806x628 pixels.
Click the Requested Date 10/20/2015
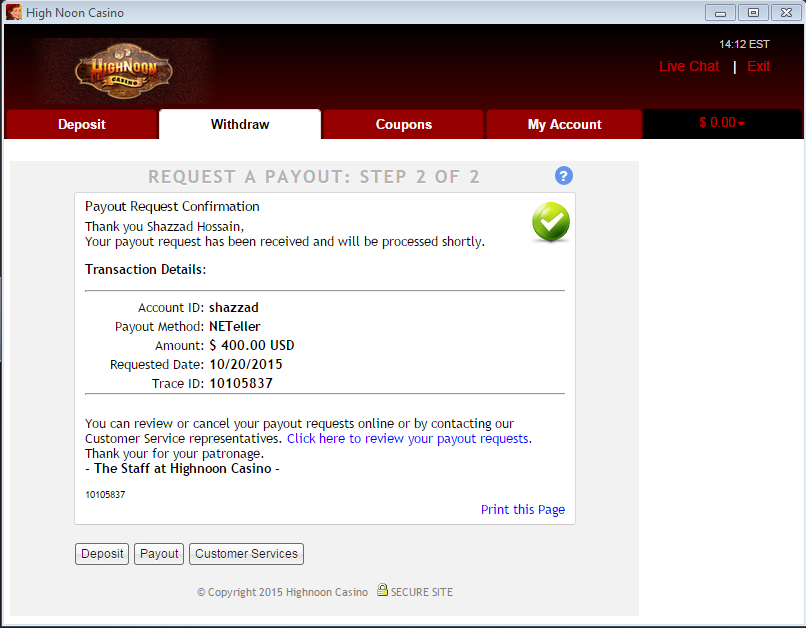[x=246, y=364]
